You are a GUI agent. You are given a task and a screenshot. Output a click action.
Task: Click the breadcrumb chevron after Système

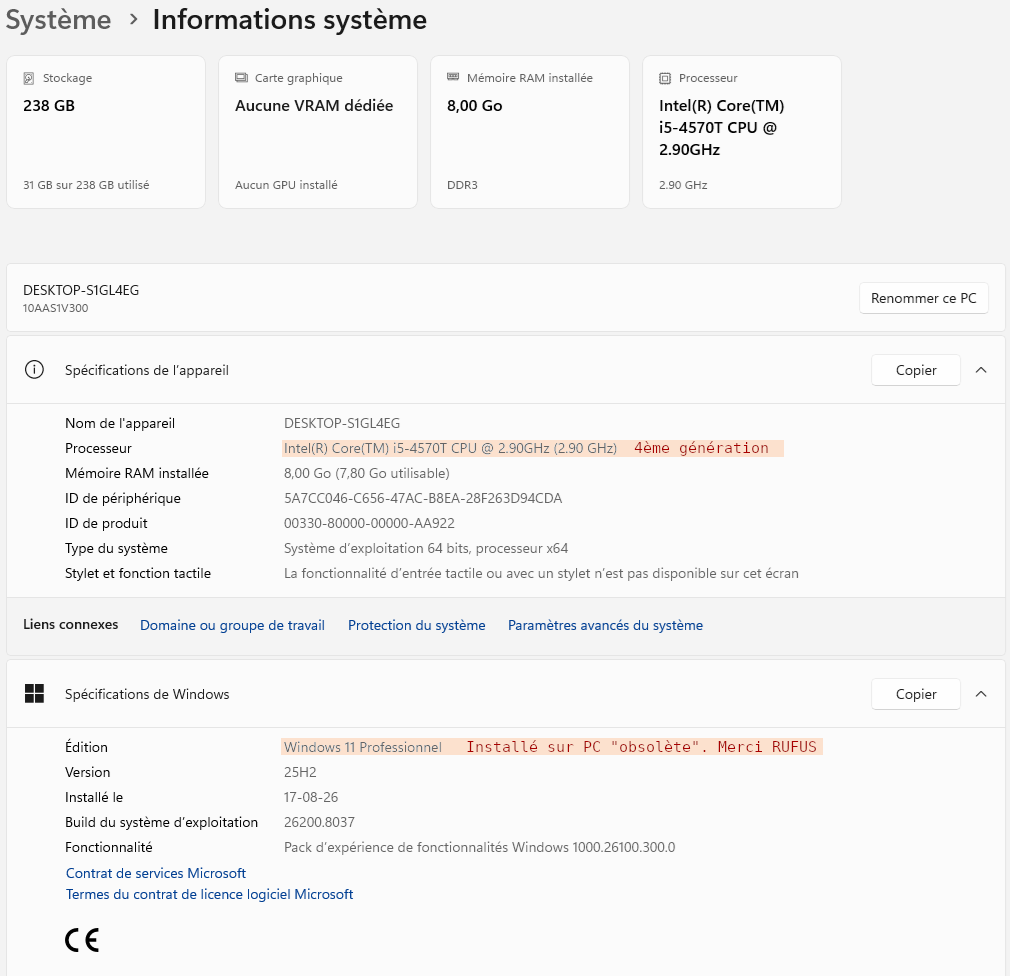coord(133,19)
